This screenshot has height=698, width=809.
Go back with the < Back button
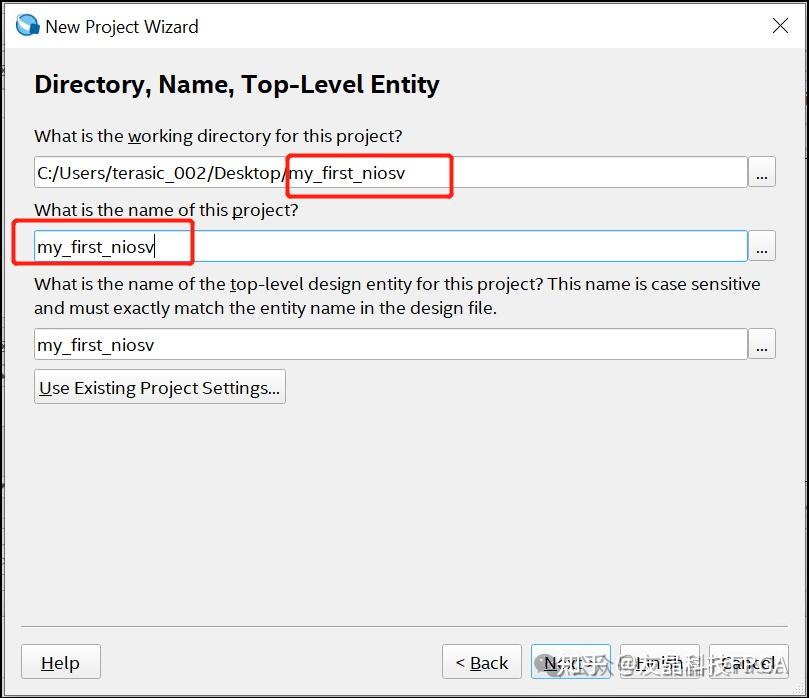point(482,663)
